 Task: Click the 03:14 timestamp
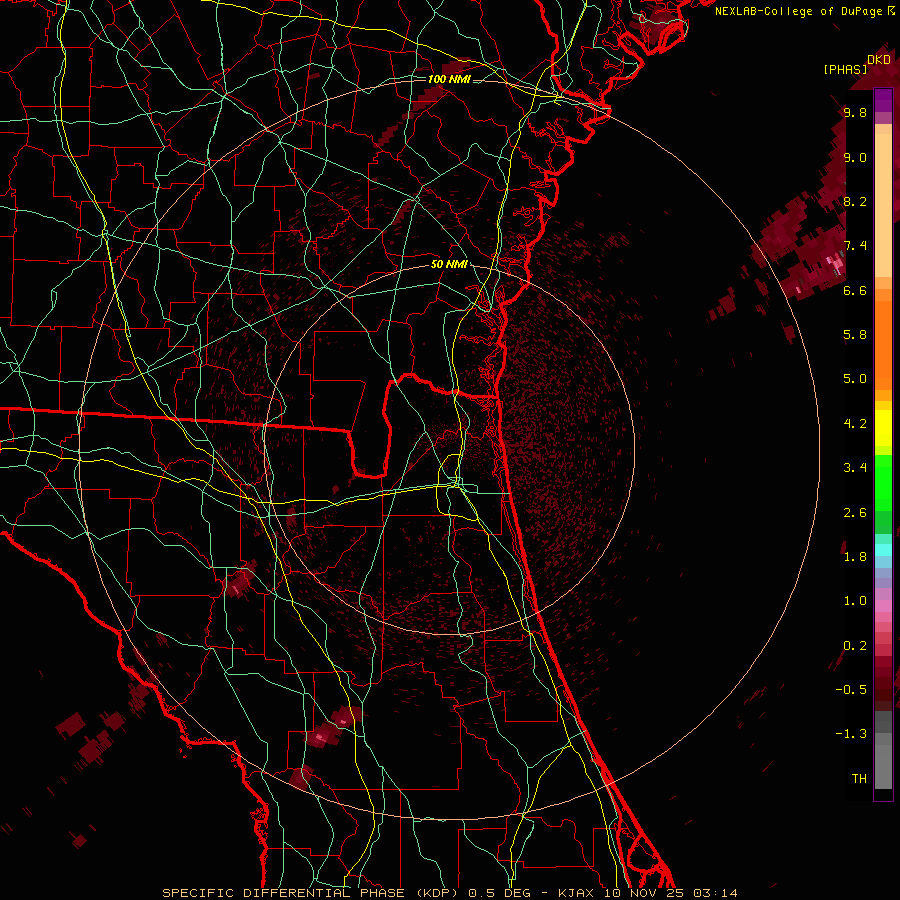[x=715, y=893]
